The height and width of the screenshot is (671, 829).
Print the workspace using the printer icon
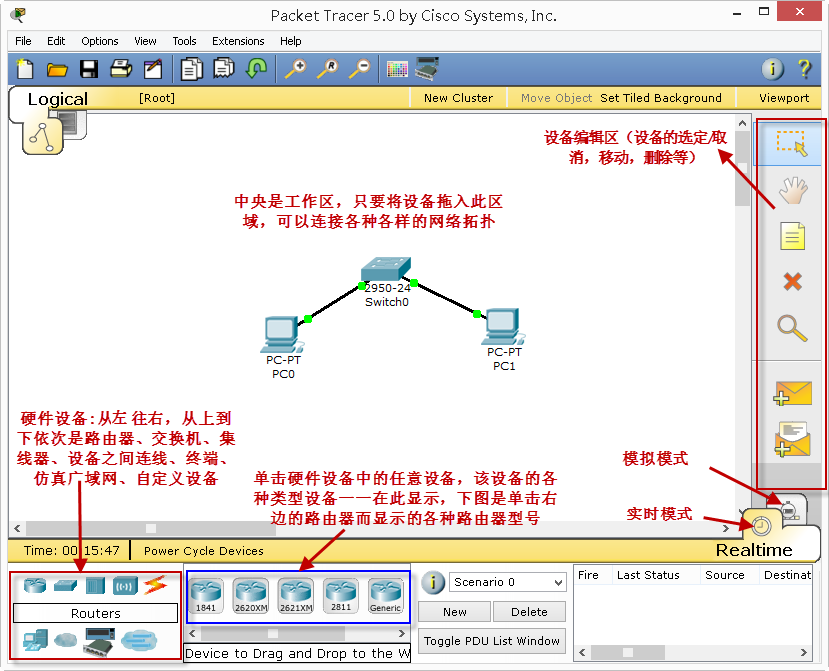(x=121, y=69)
